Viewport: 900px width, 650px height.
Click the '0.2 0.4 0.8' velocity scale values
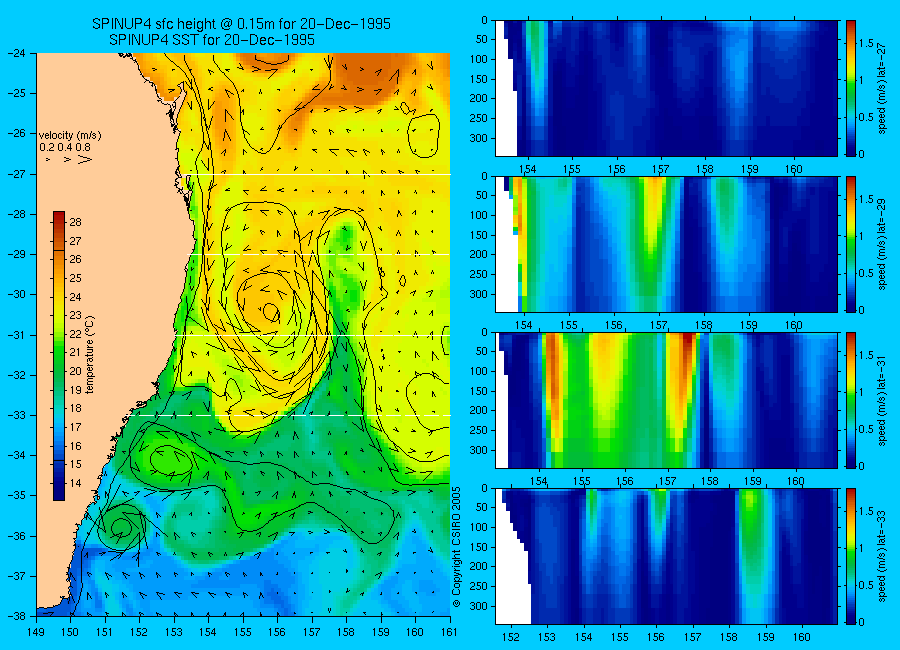[65, 147]
